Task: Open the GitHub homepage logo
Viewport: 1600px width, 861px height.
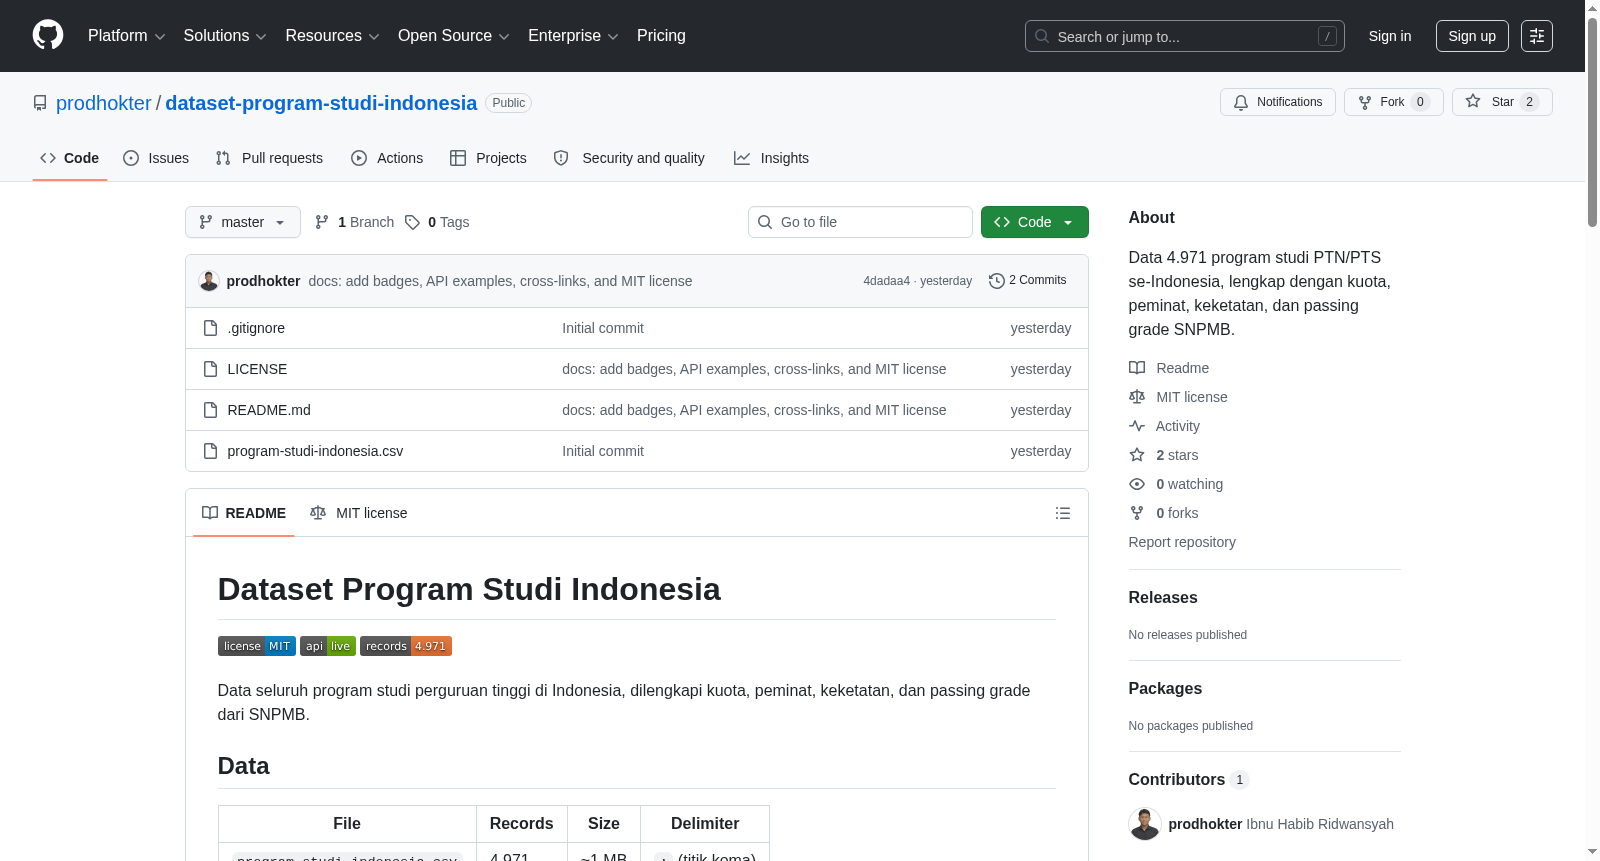Action: (48, 35)
